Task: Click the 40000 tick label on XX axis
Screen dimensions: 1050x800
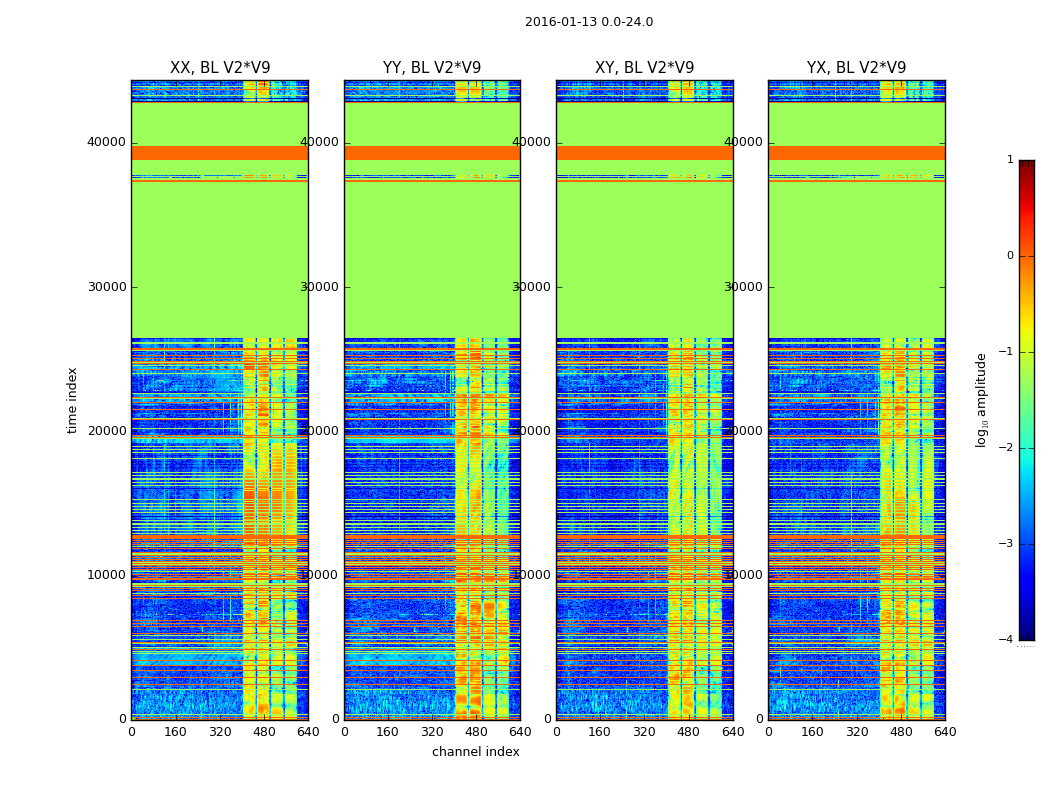Action: point(106,142)
